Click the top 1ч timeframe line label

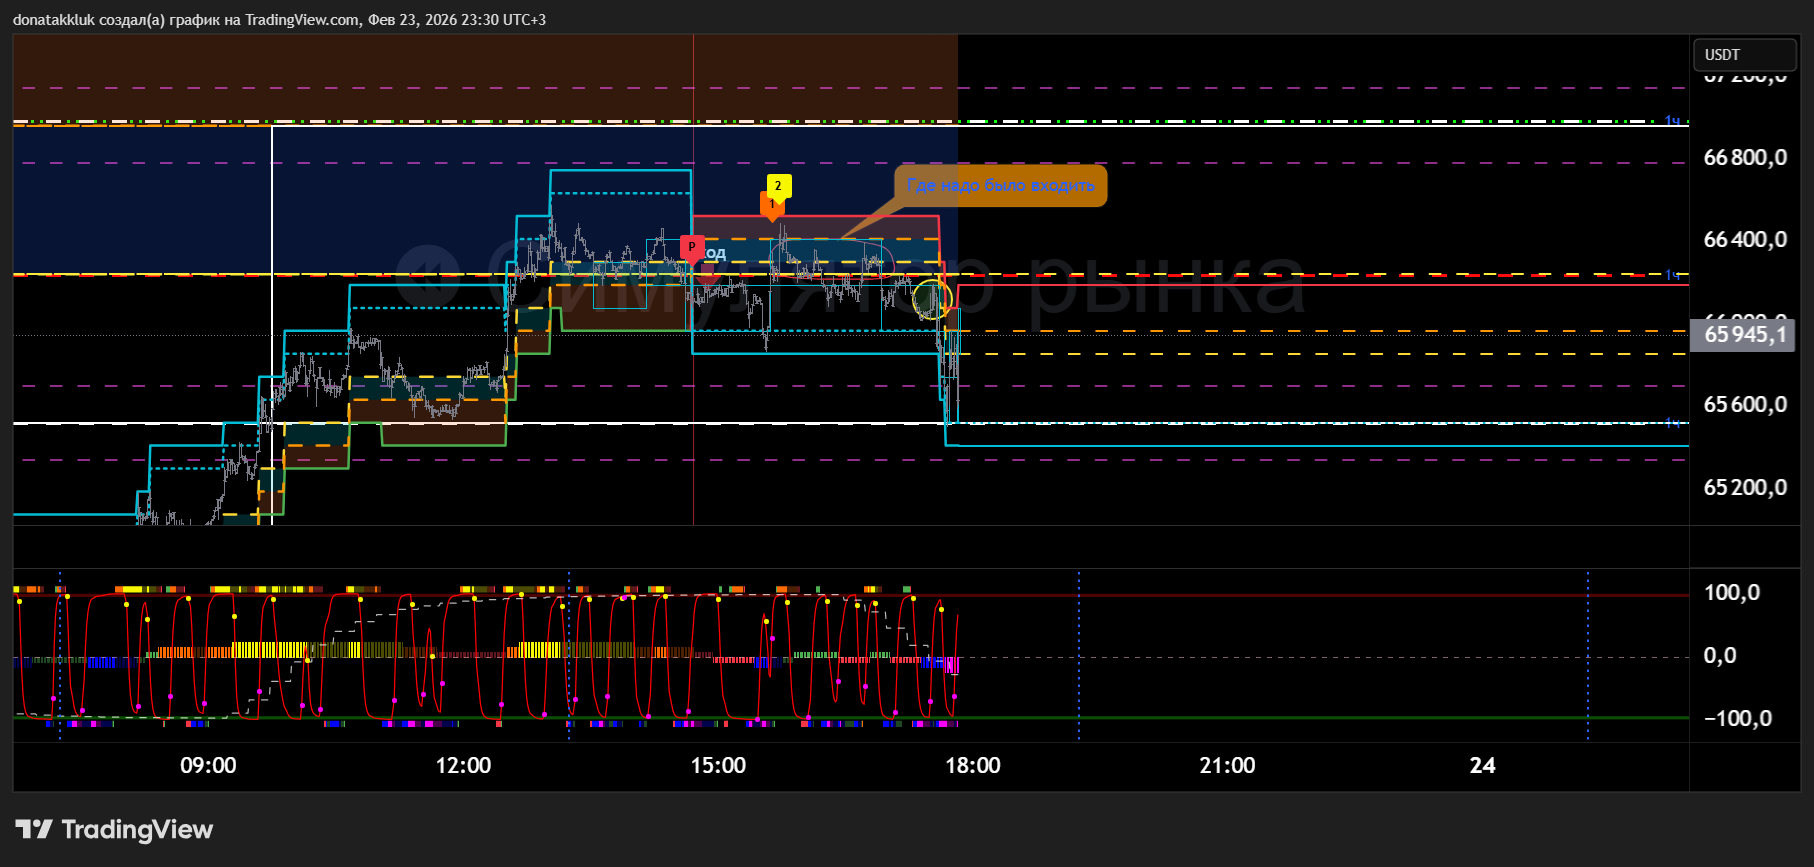(1672, 121)
